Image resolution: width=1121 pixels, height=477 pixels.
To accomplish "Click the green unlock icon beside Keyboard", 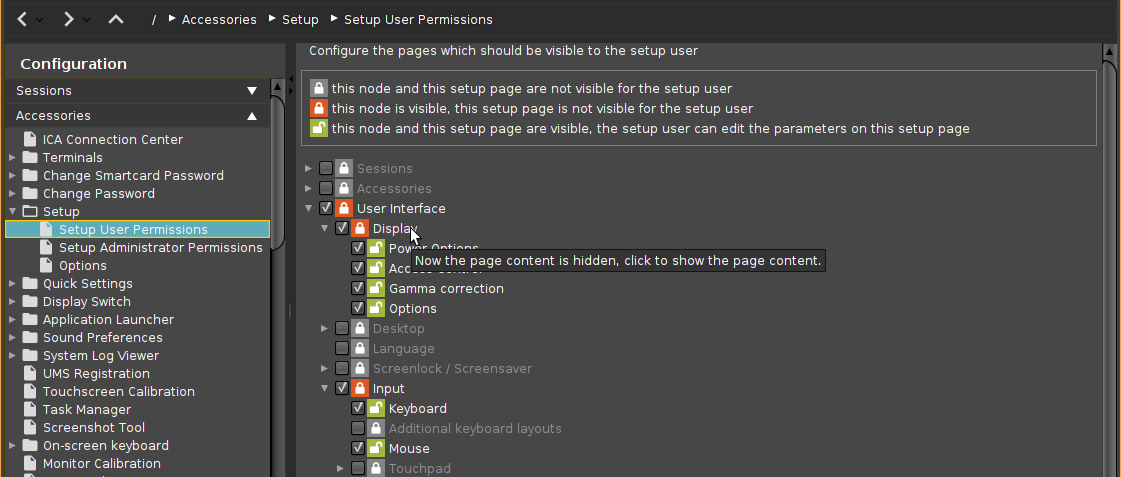I will pos(376,409).
